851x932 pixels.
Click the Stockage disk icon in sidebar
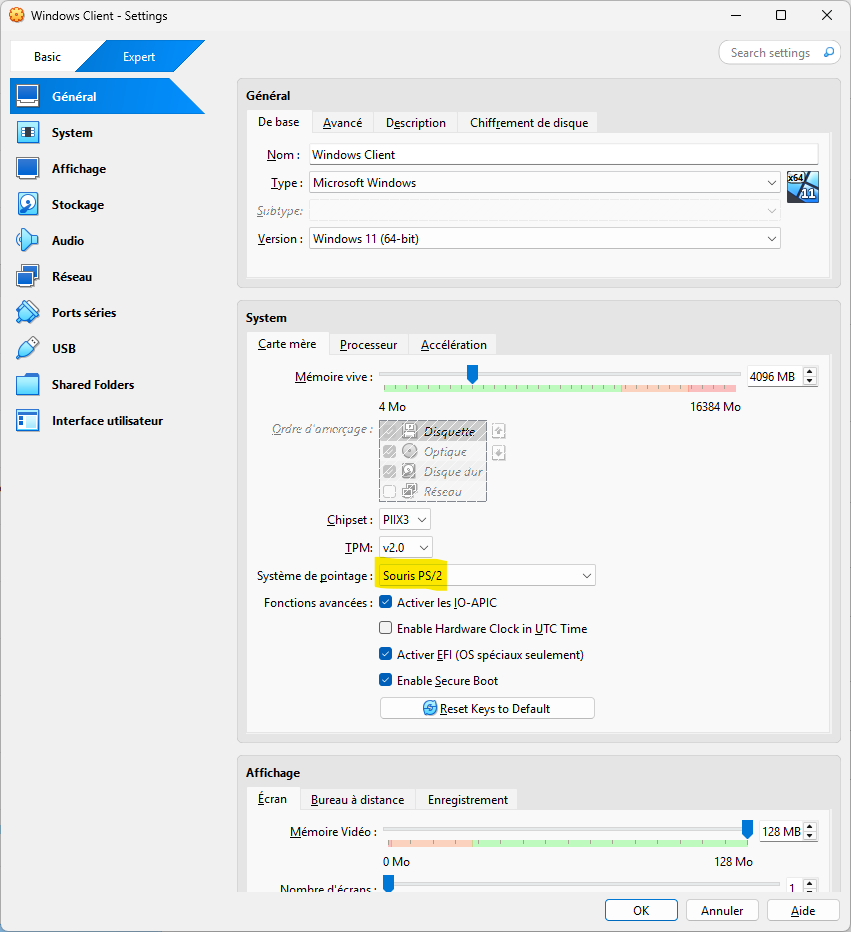27,204
